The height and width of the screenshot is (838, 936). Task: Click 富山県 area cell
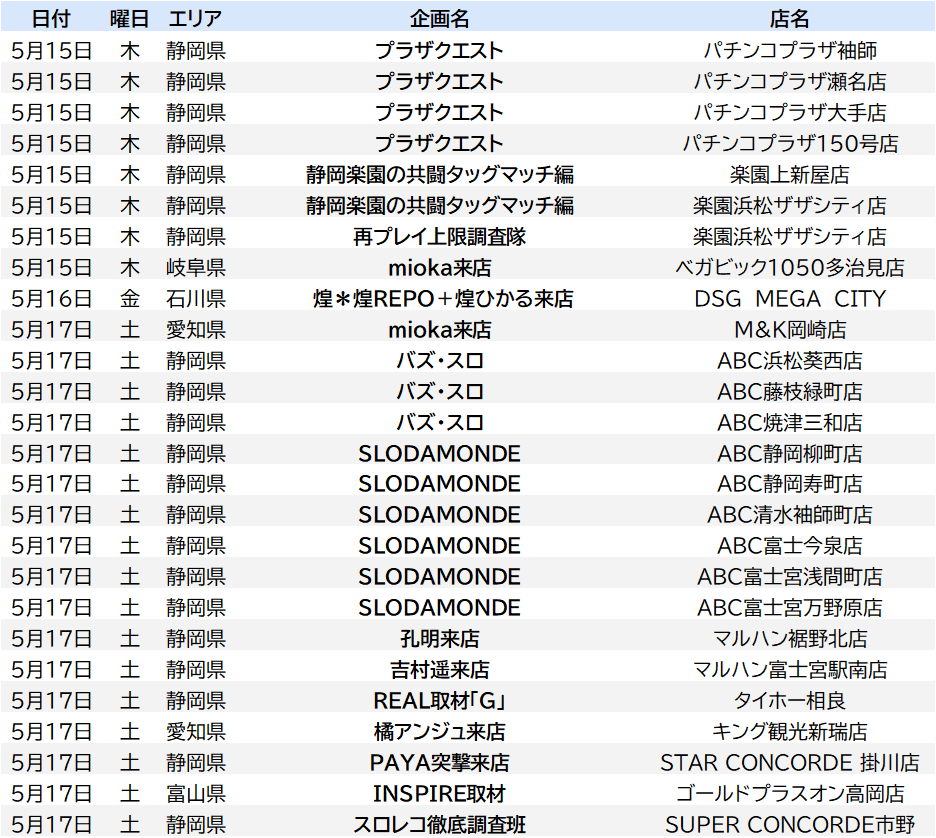196,794
